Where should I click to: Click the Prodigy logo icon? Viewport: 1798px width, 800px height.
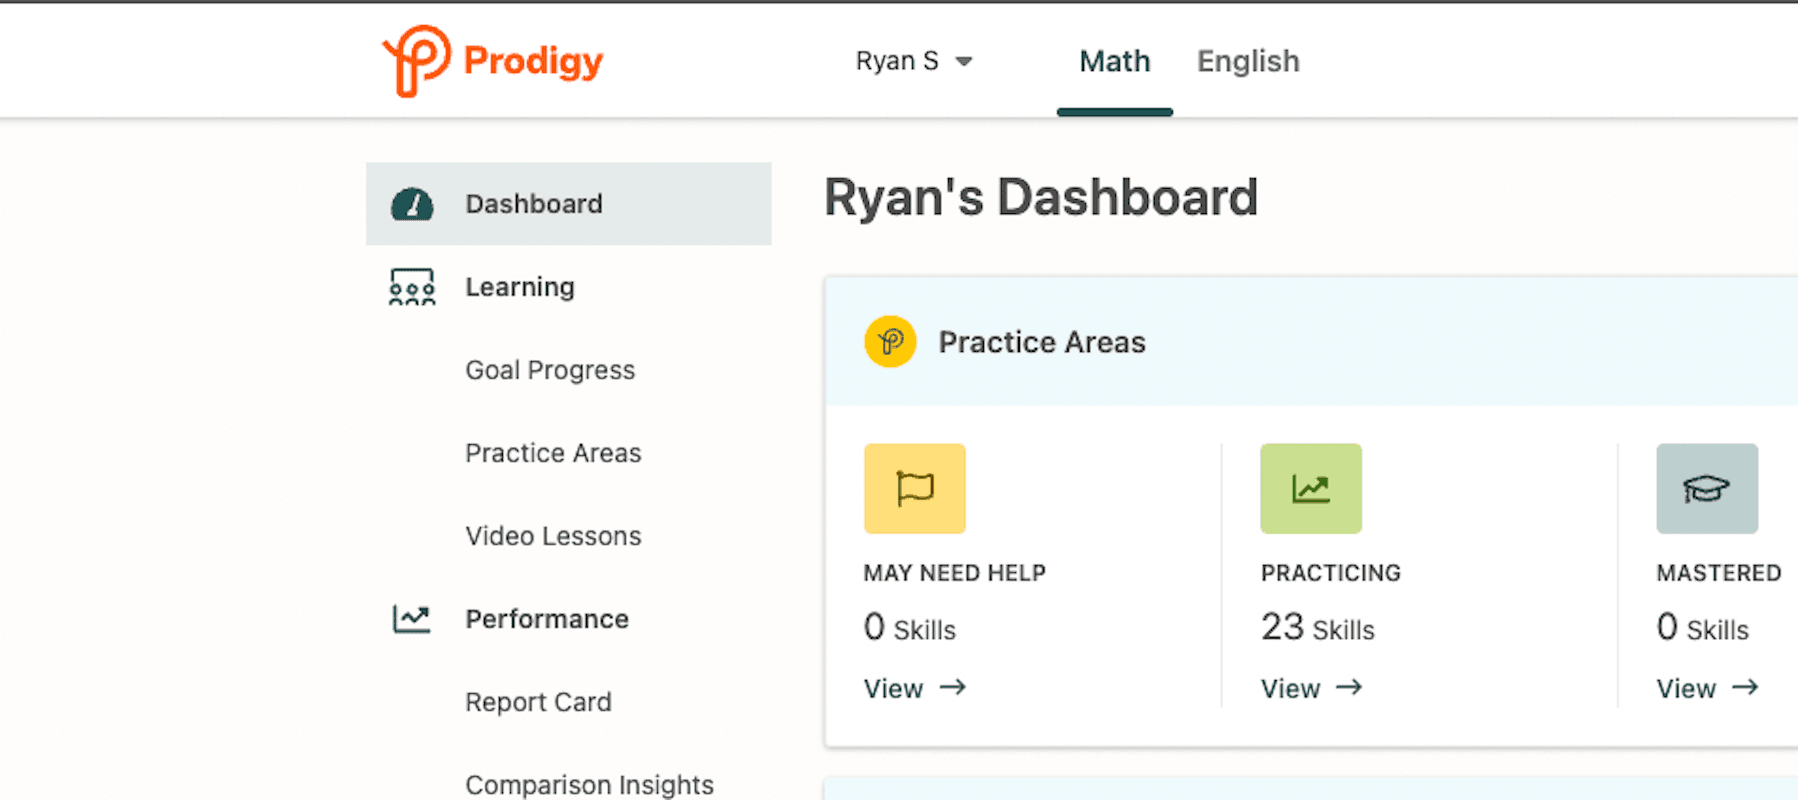(x=413, y=60)
